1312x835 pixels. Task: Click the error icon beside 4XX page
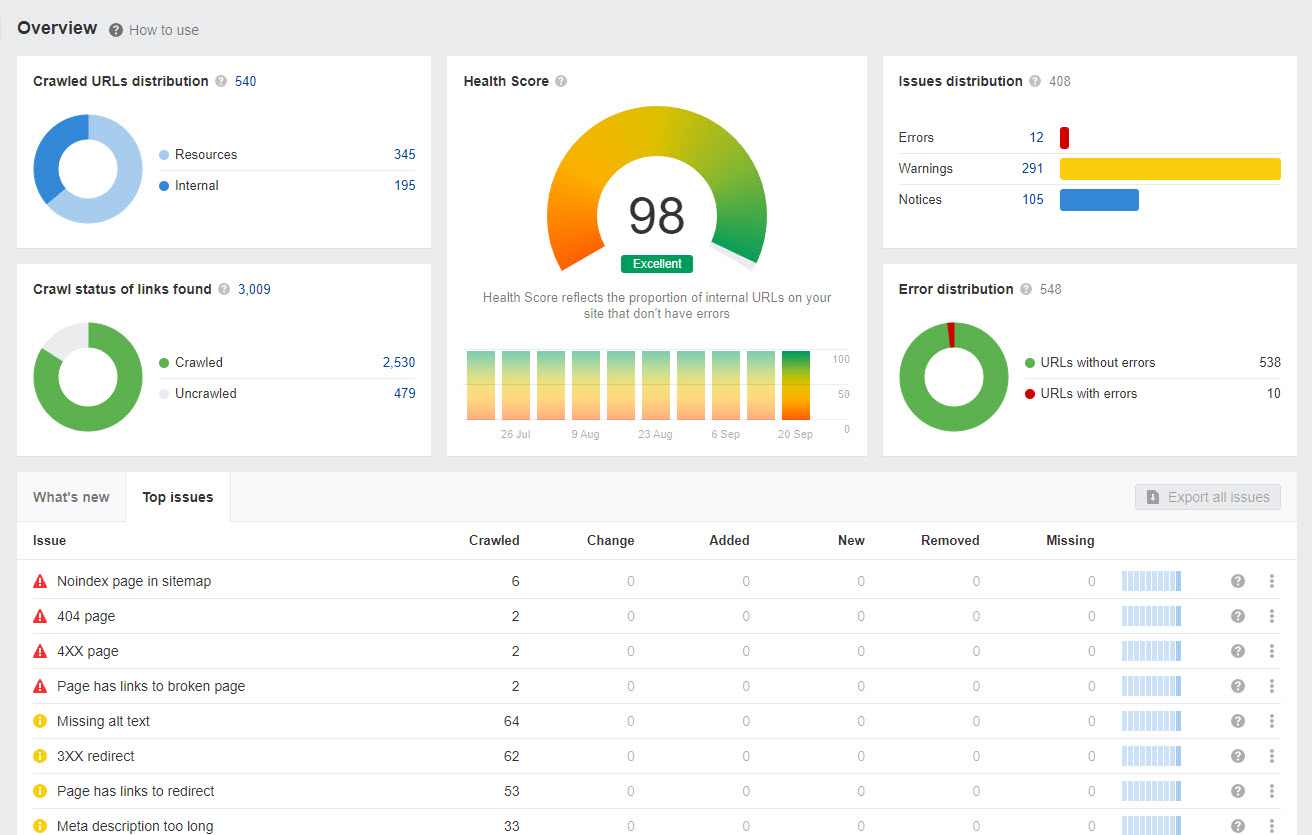click(x=40, y=651)
